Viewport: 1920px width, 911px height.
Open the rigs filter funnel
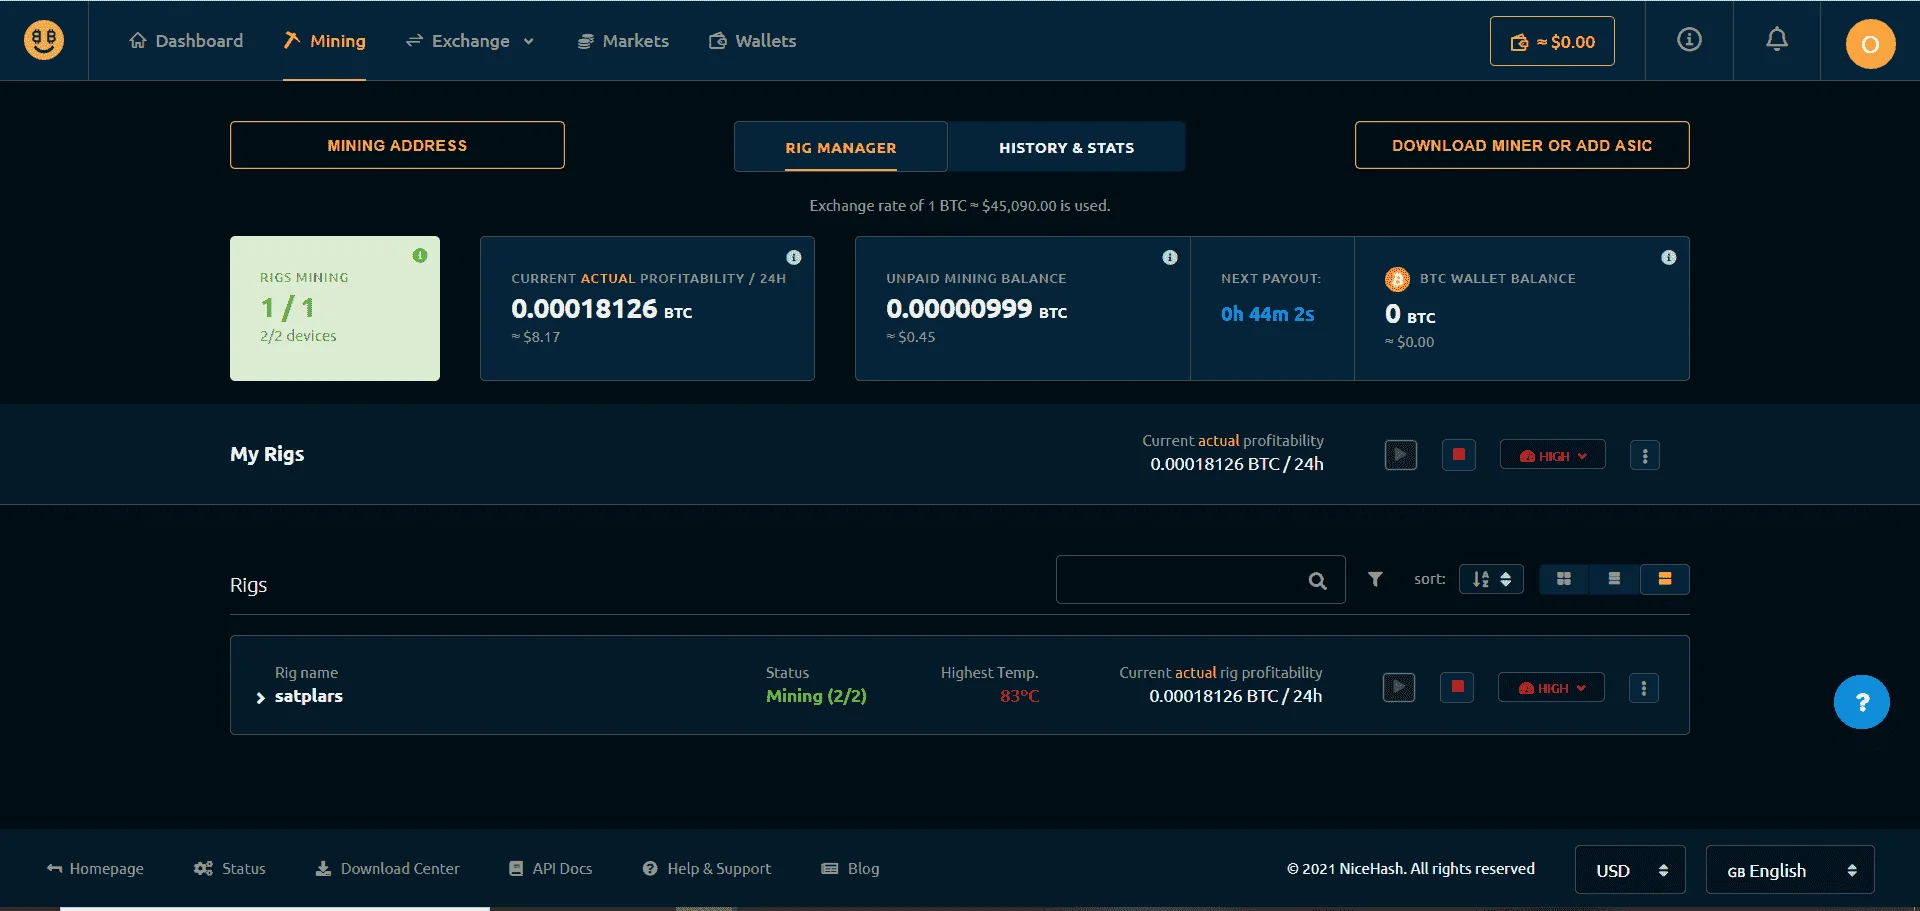click(1375, 579)
